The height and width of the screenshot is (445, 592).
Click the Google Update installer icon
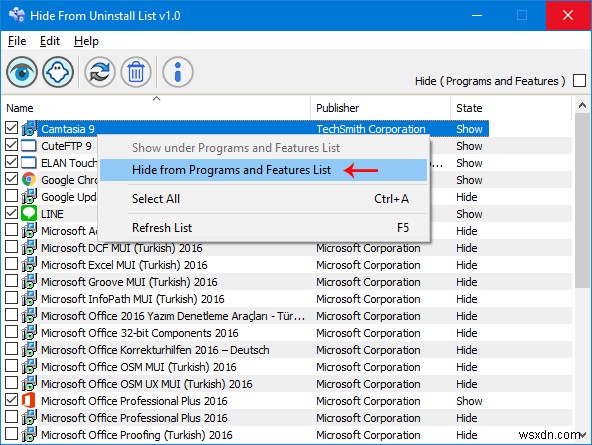point(29,196)
